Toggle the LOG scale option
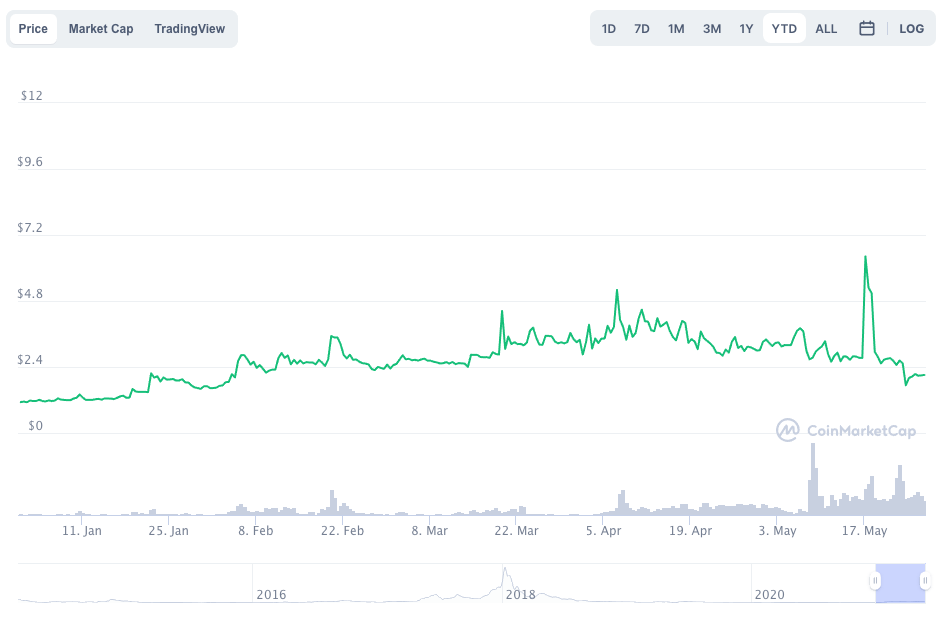Image resolution: width=937 pixels, height=618 pixels. [911, 29]
